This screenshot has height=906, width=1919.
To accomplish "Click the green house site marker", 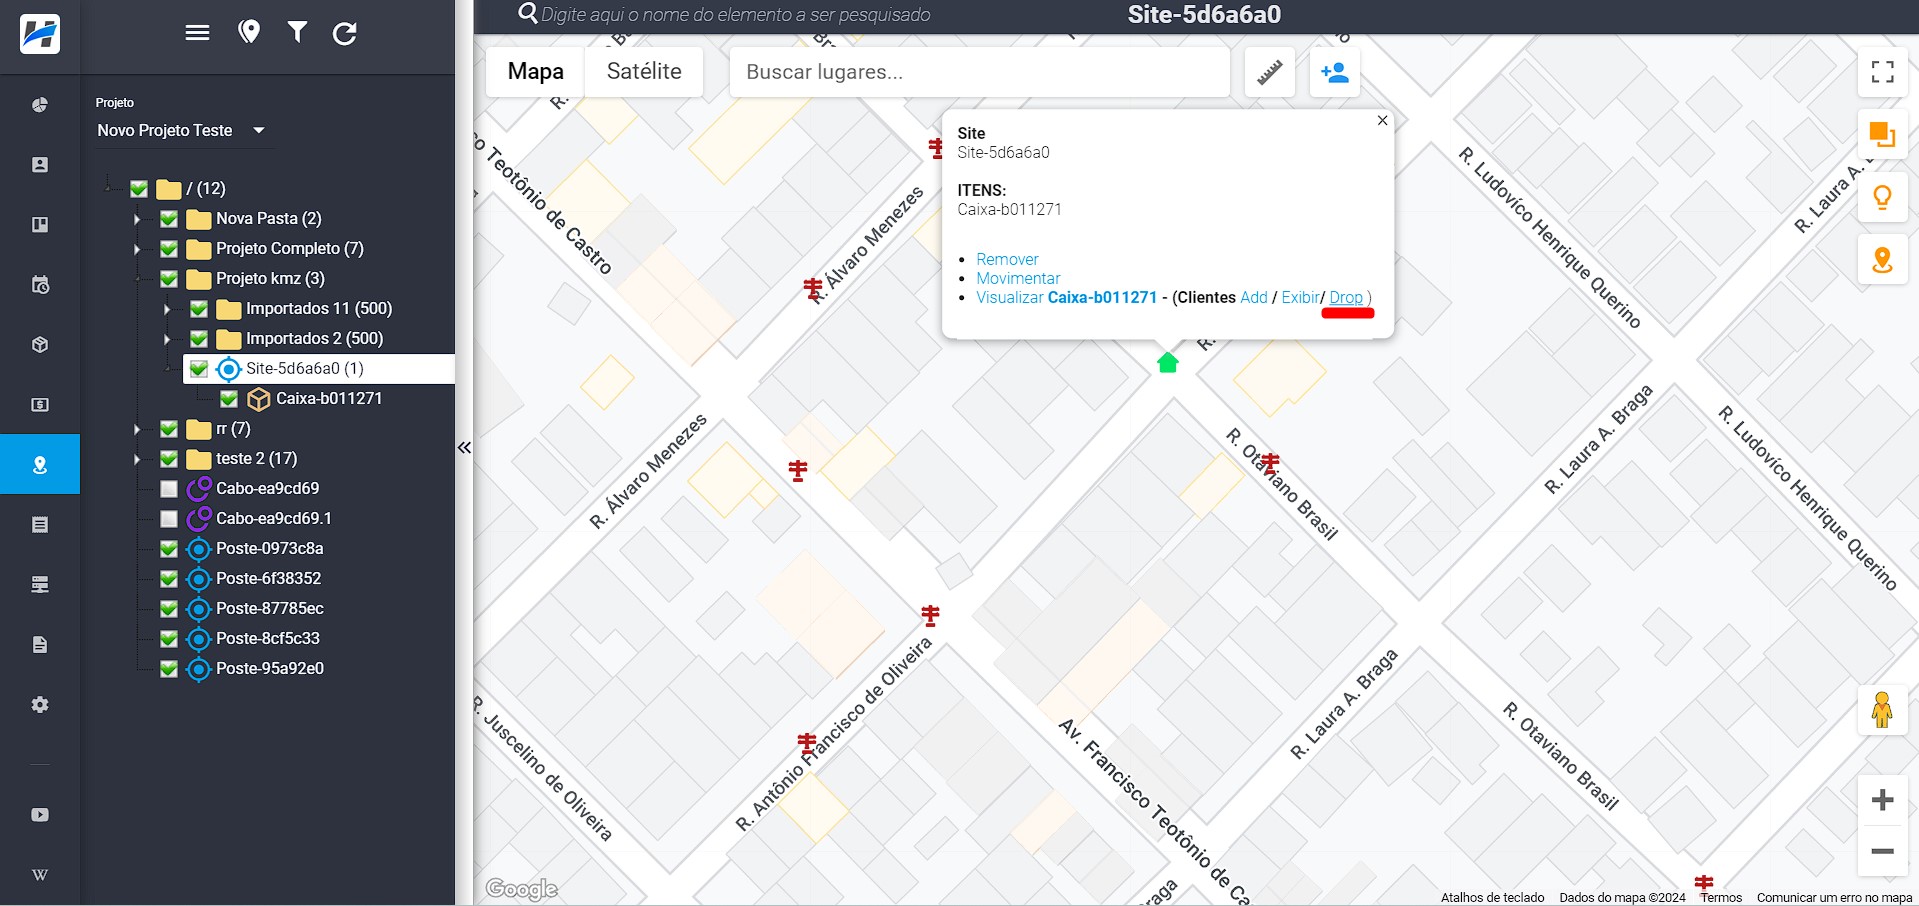I will pos(1167,362).
